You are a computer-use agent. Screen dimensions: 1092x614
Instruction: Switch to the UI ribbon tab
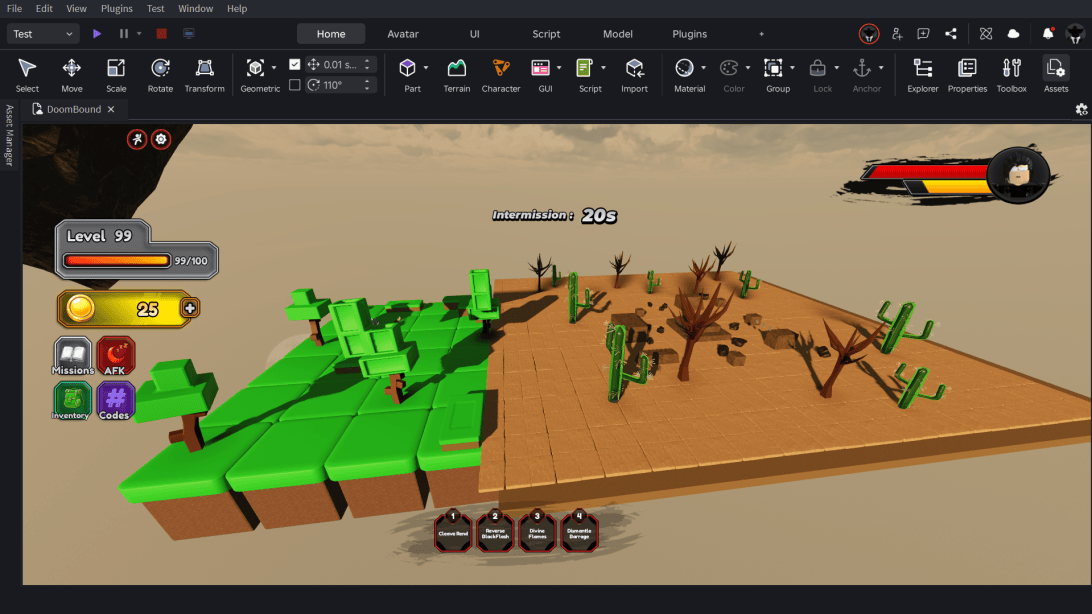coord(474,33)
